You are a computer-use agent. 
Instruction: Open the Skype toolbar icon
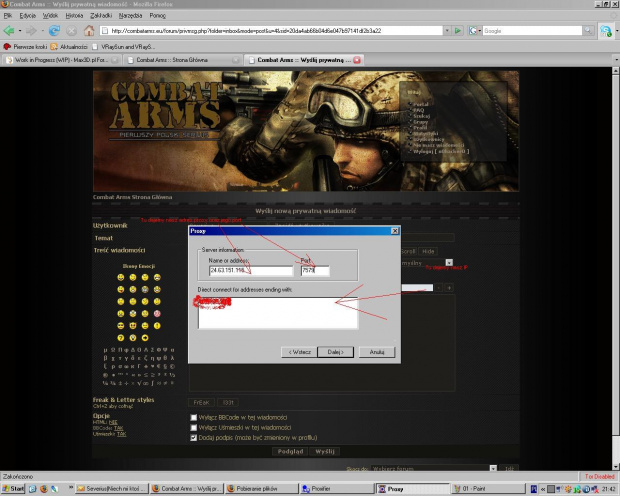point(605,31)
